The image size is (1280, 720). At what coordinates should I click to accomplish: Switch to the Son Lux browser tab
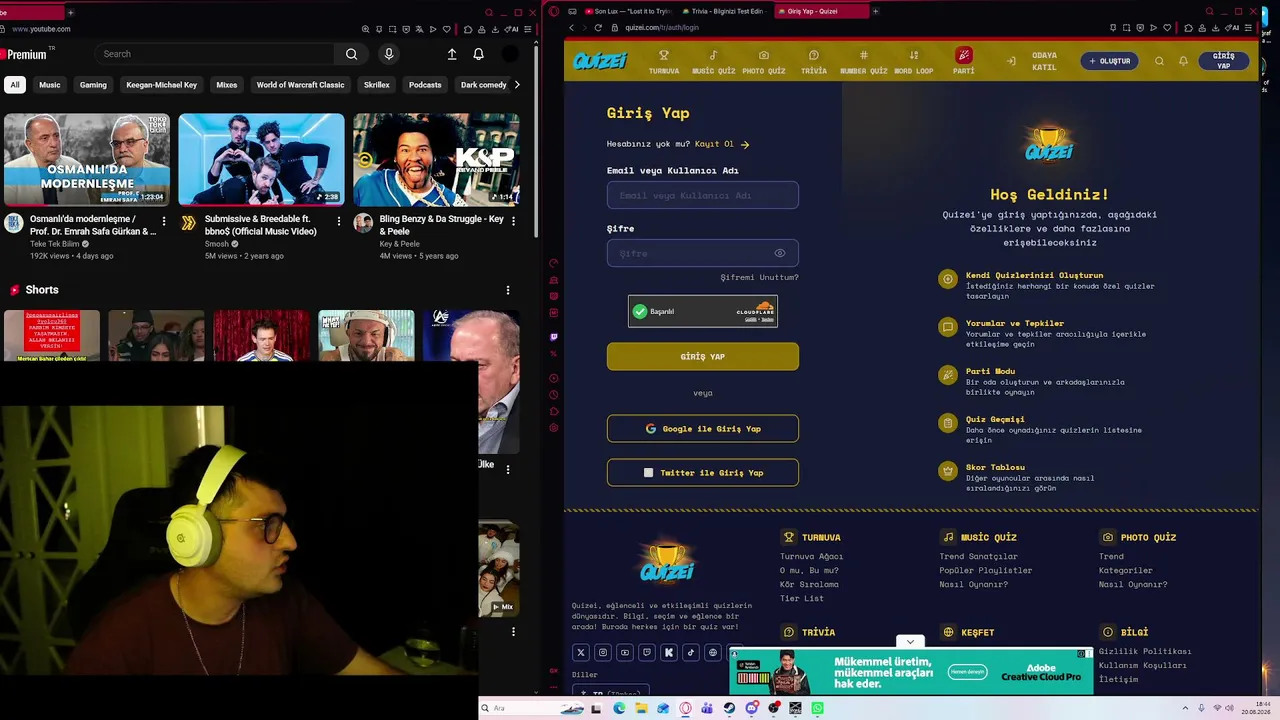pos(630,11)
